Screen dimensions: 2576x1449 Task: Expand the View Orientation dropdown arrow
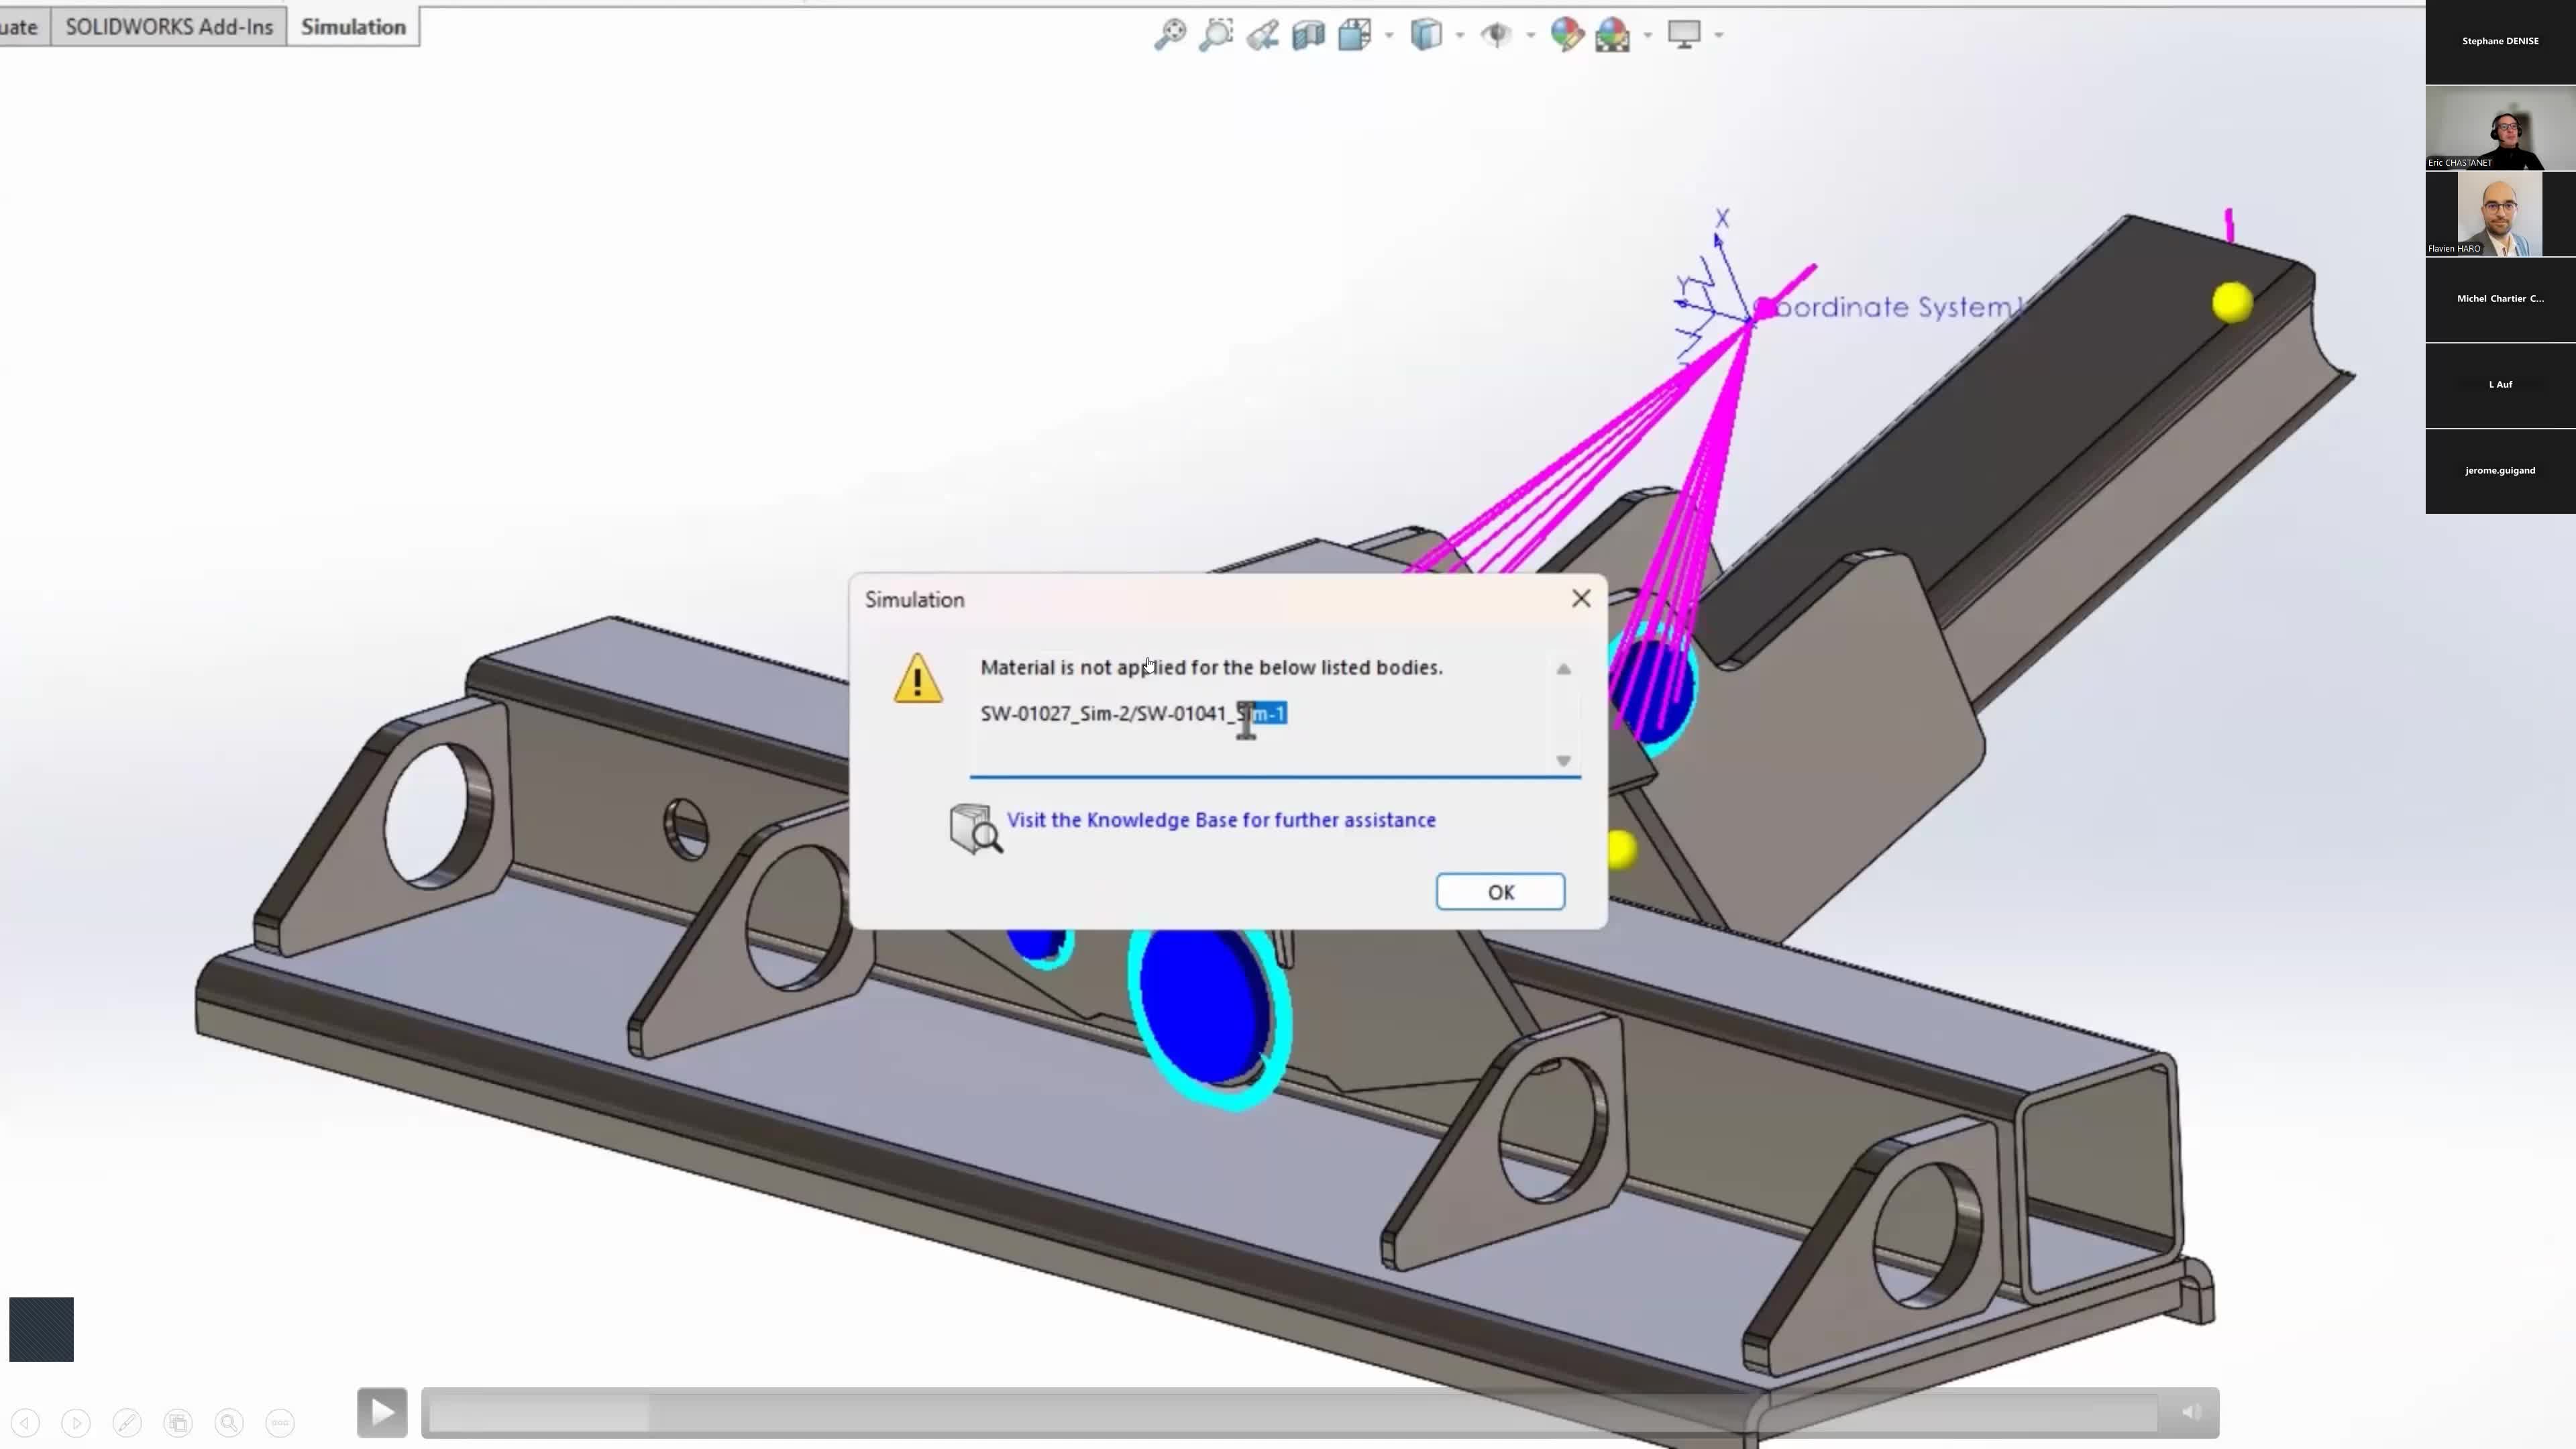pos(1389,35)
